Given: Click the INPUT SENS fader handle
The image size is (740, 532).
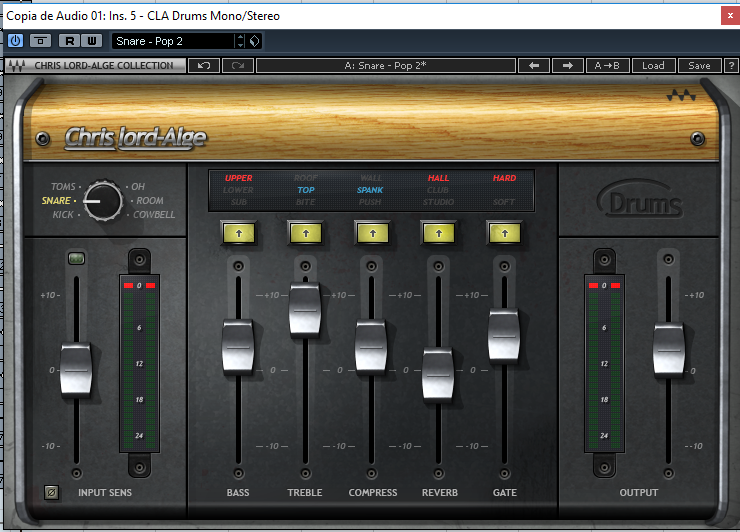Looking at the screenshot, I should 76,370.
